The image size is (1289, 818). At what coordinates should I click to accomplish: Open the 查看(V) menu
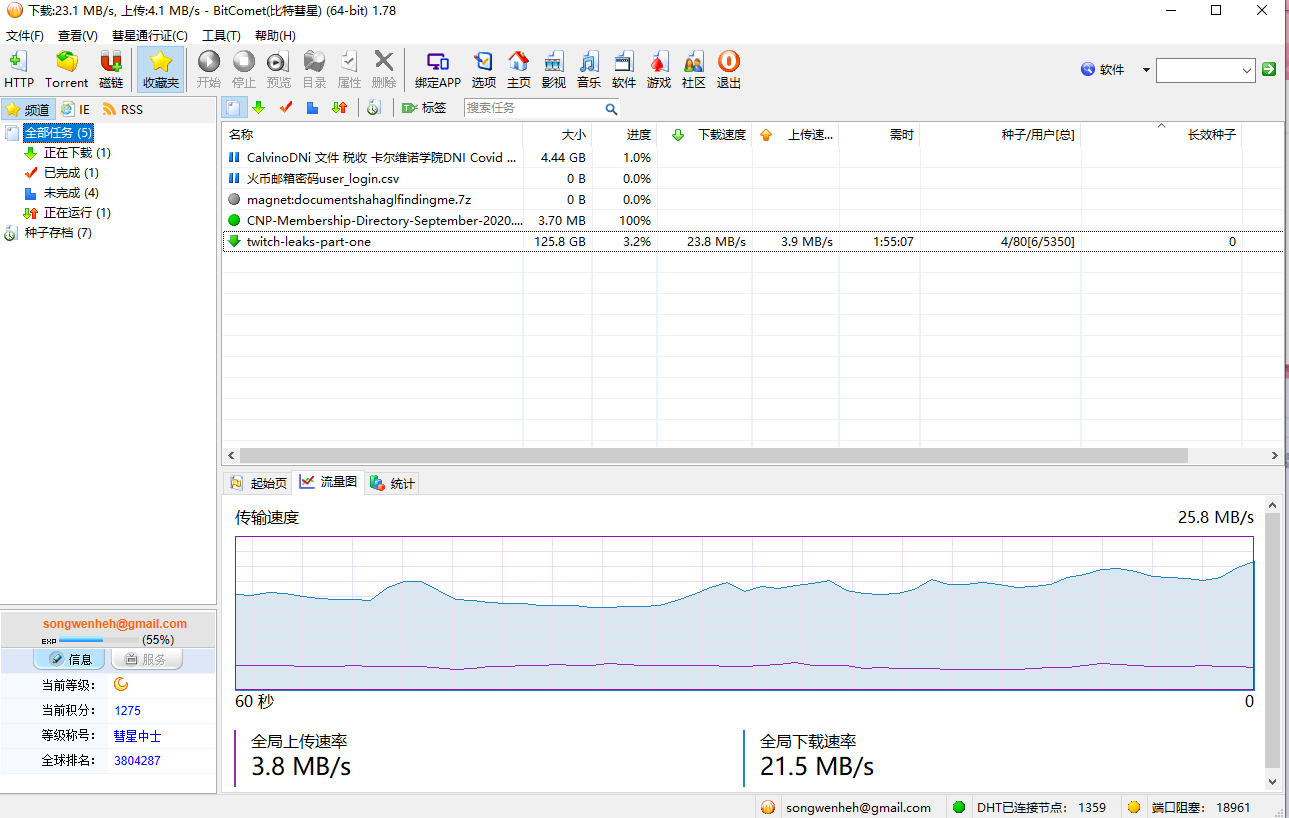(78, 36)
